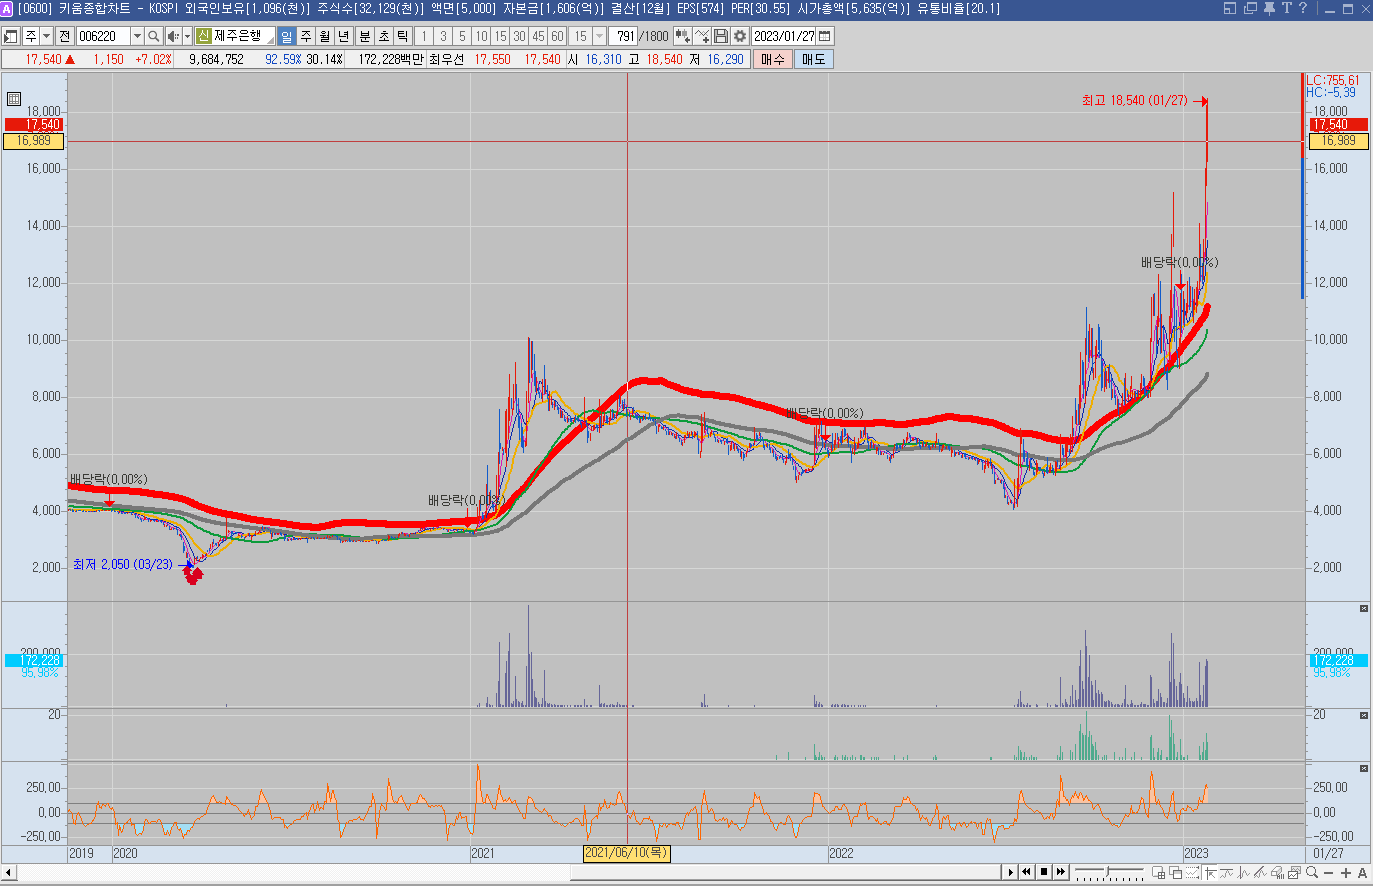
Task: Select interval button 30
Action: click(x=519, y=36)
